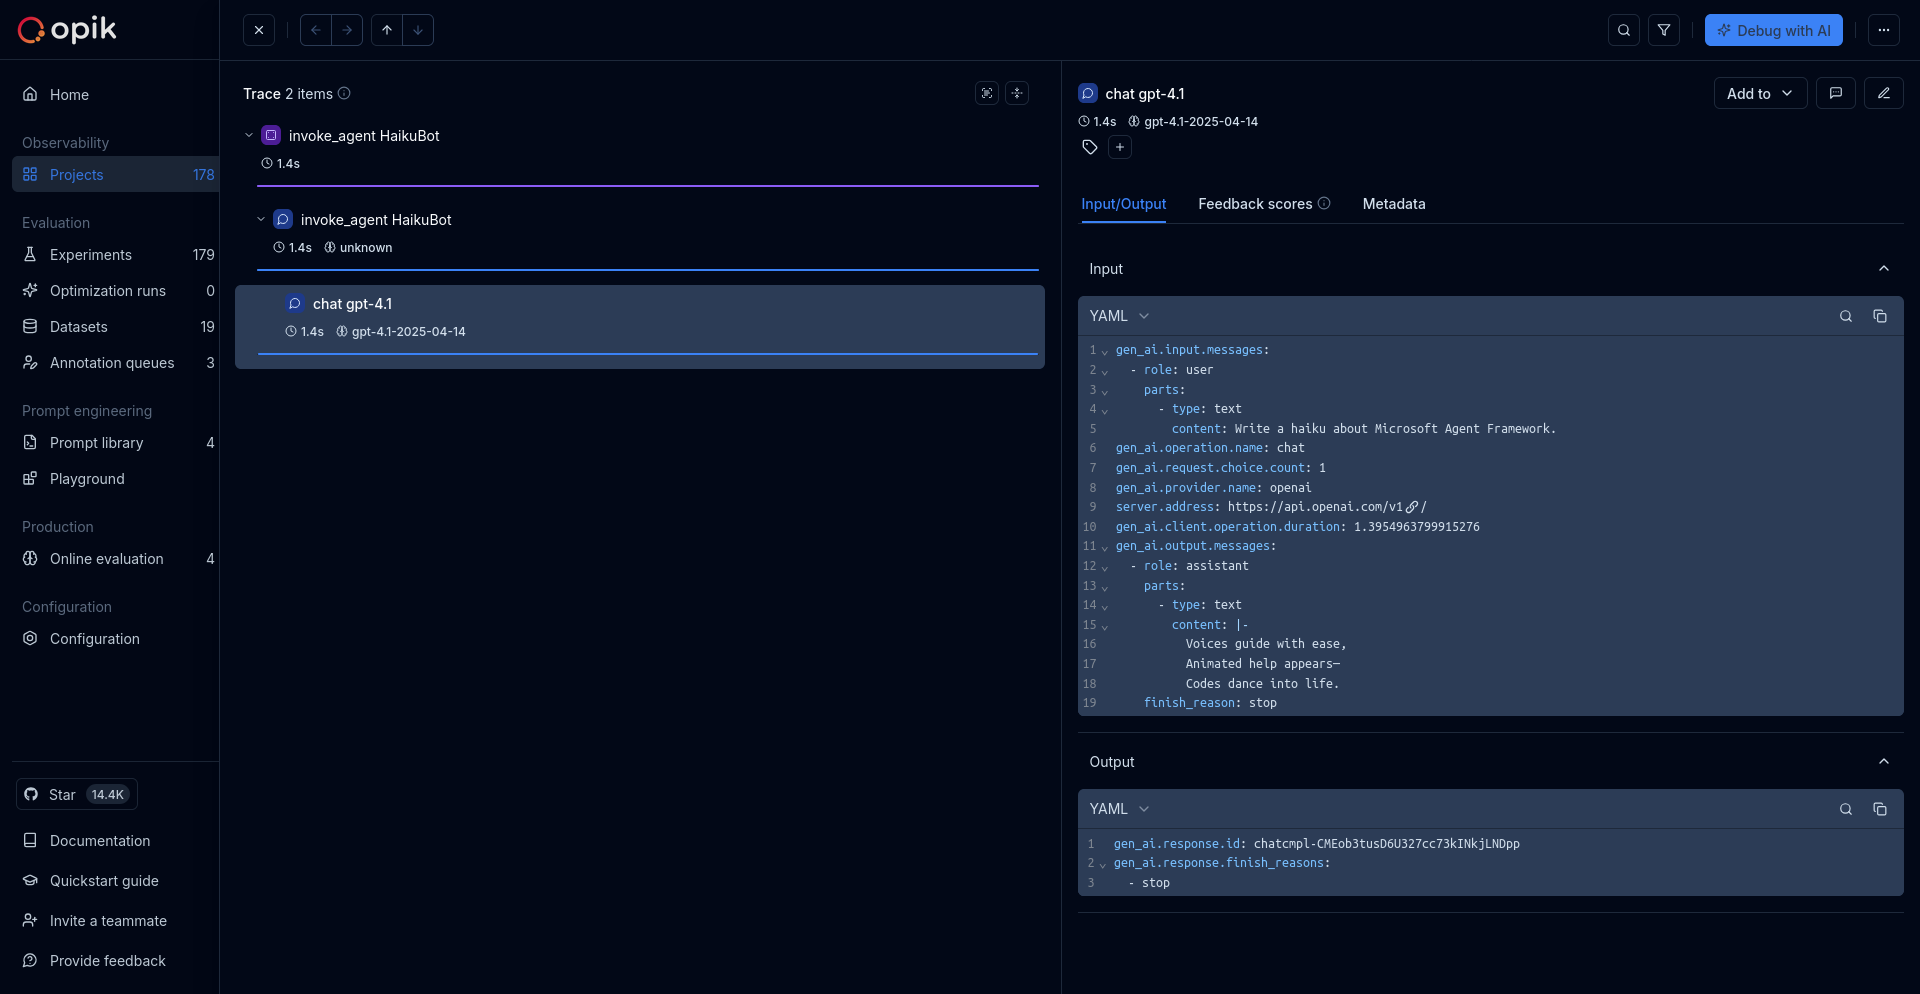Click the Debug with AI button
This screenshot has width=1920, height=994.
[x=1774, y=30]
